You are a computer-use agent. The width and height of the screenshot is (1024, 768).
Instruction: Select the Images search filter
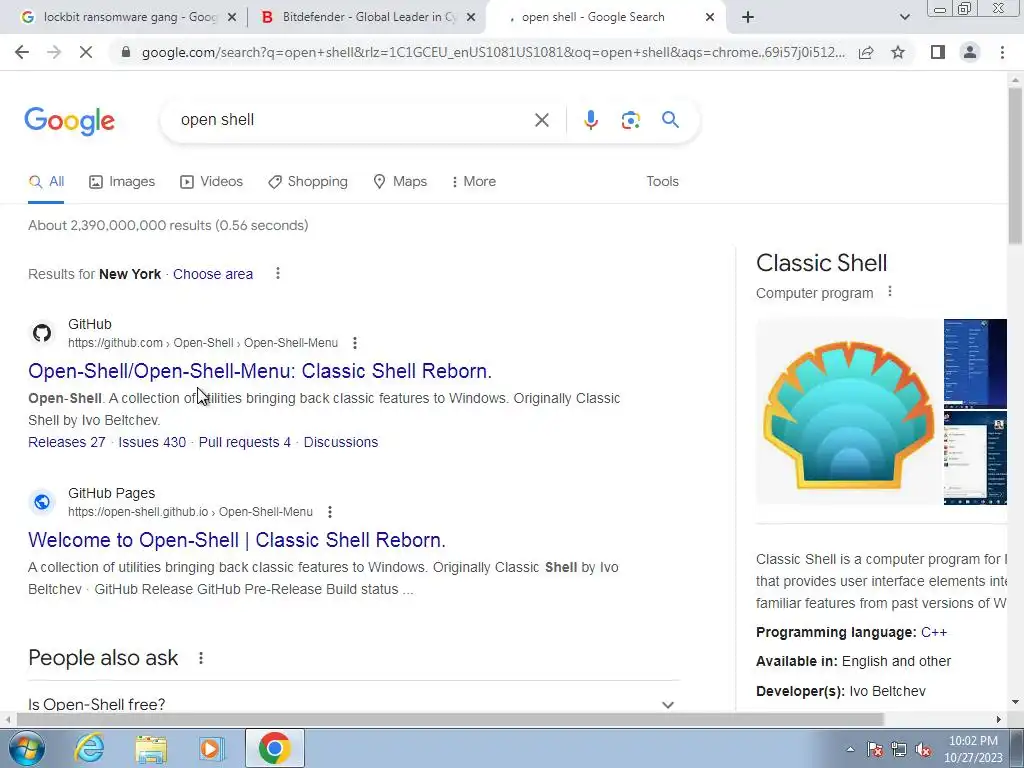[122, 182]
